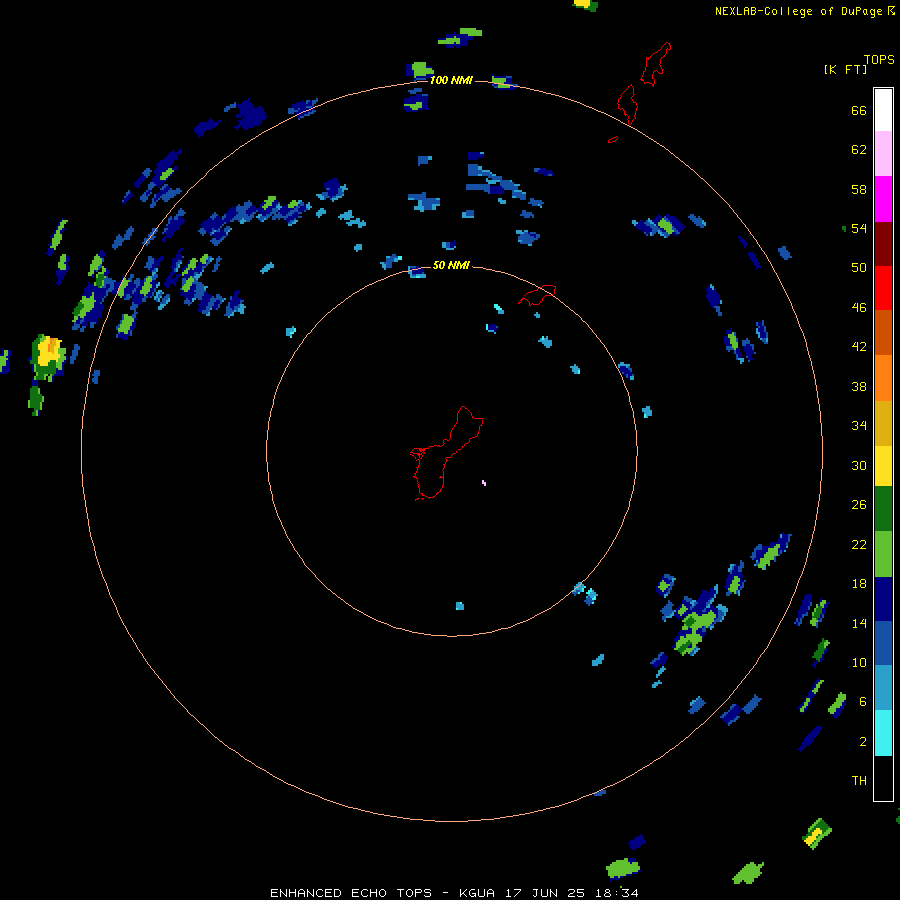Click legend value "54"
Screen dimensions: 900x900
[859, 228]
